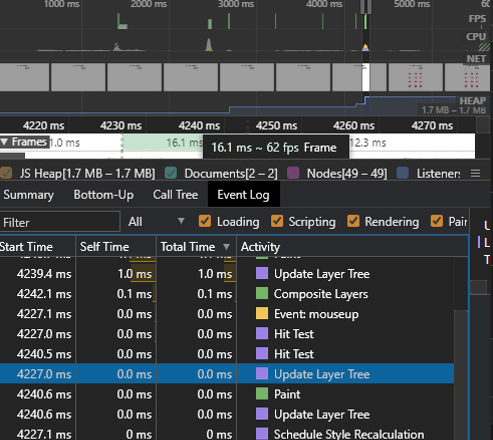The image size is (493, 440).
Task: Sort by the Self Time column
Action: 116,247
